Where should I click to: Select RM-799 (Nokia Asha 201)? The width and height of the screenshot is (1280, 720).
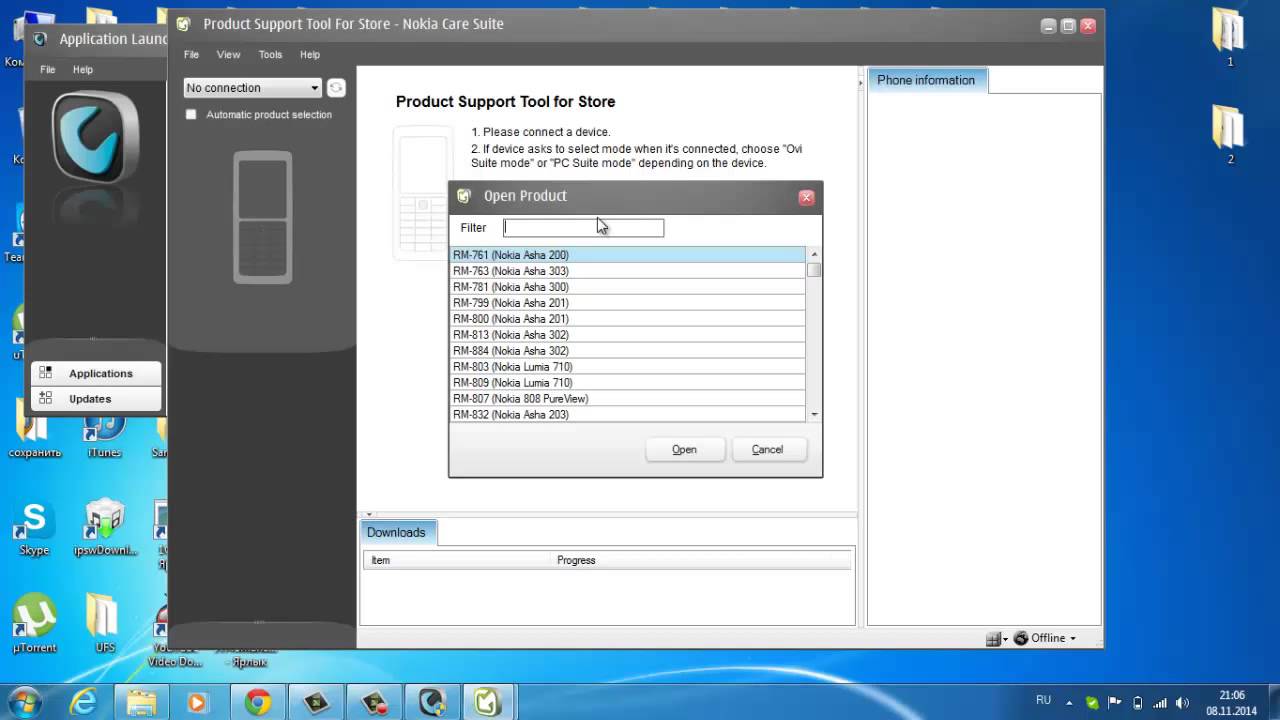coord(627,303)
